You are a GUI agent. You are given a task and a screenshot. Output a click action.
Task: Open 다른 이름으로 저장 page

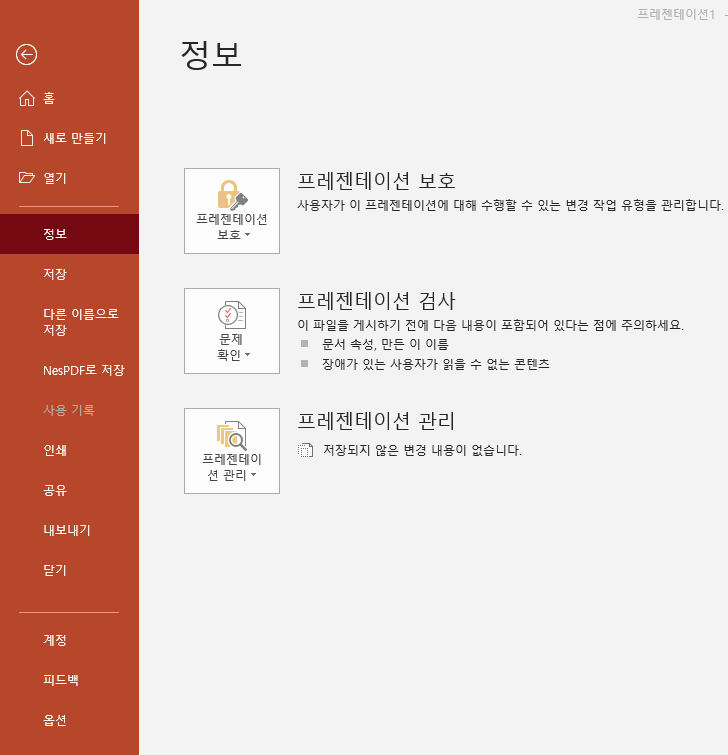click(80, 322)
